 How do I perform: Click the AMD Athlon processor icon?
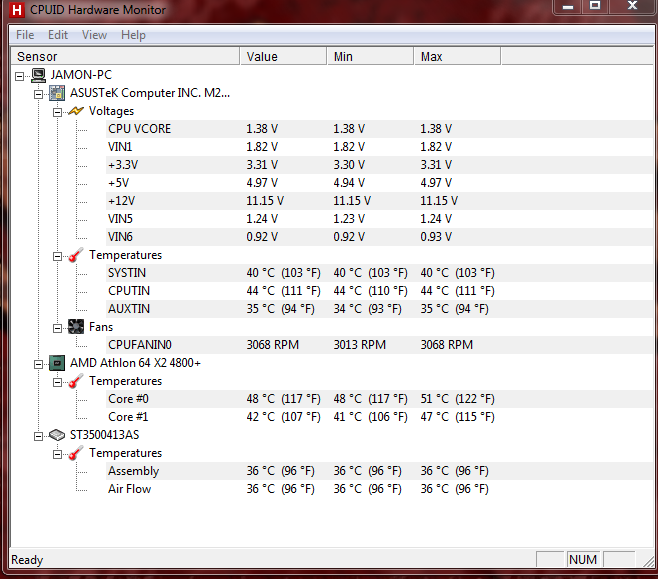57,363
